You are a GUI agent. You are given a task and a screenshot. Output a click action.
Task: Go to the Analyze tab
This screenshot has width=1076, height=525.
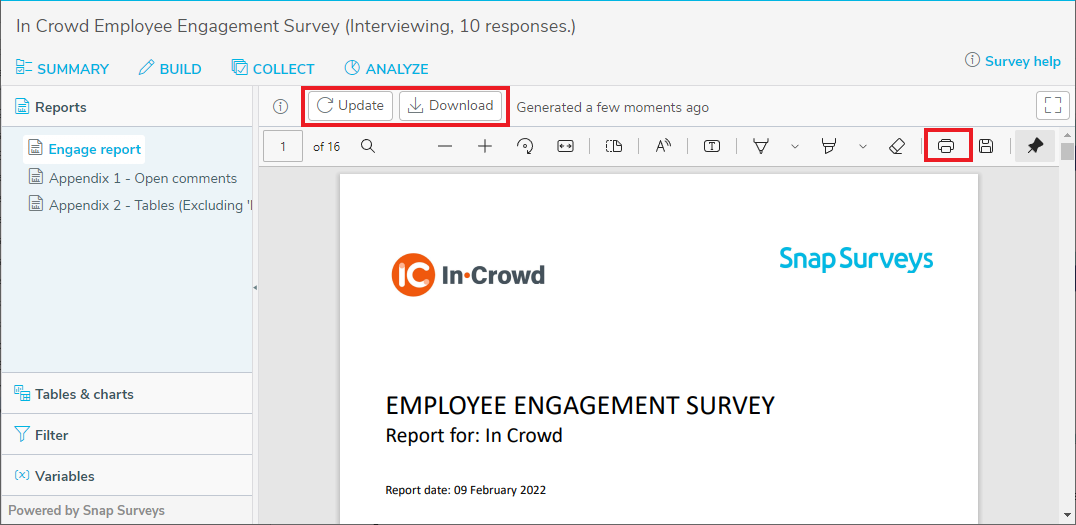coord(386,69)
